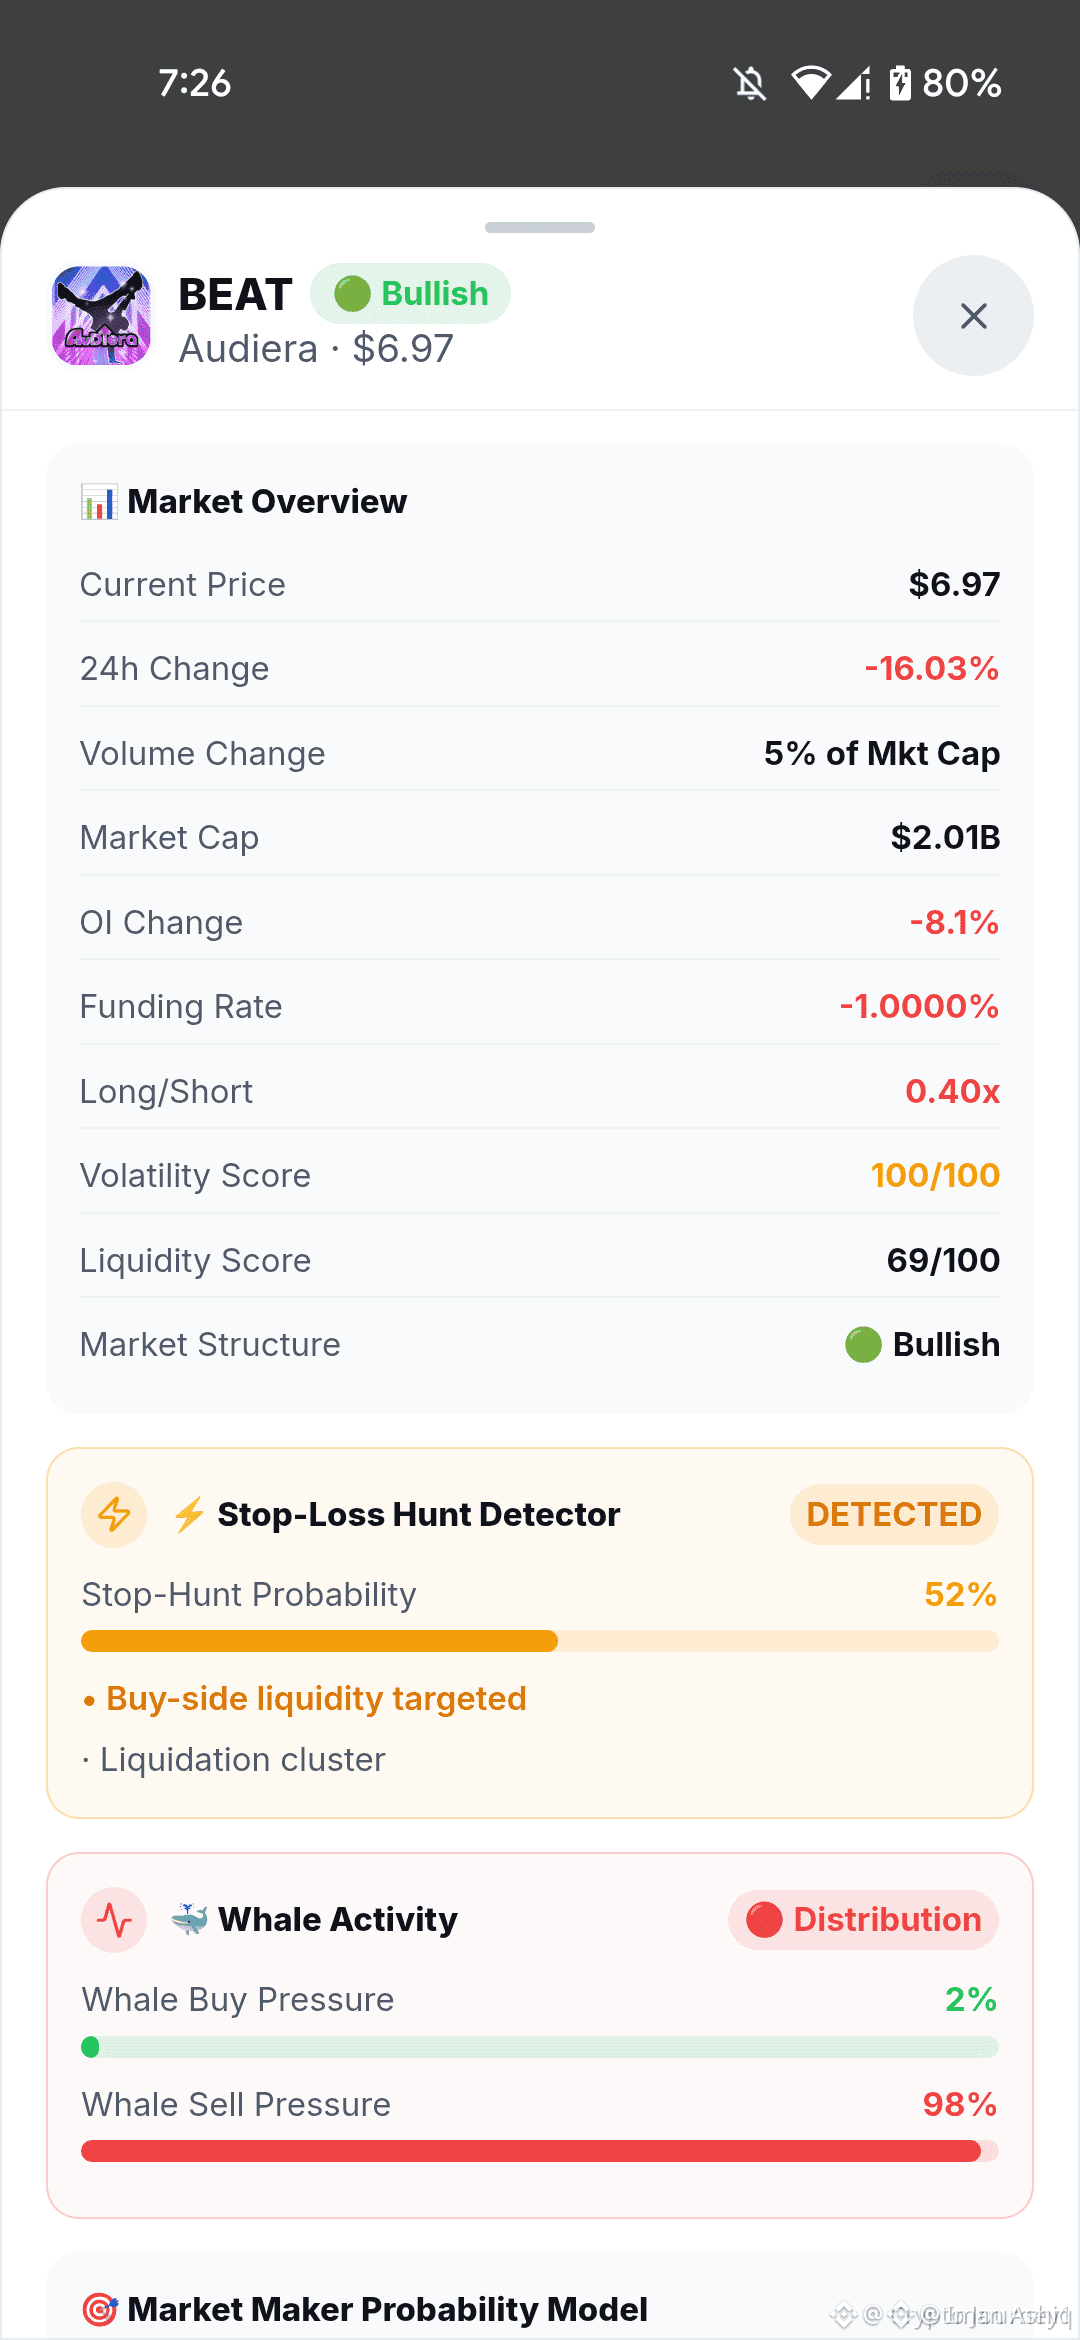Viewport: 1080px width, 2340px height.
Task: Tap the whale emoji icon
Action: pyautogui.click(x=189, y=1919)
